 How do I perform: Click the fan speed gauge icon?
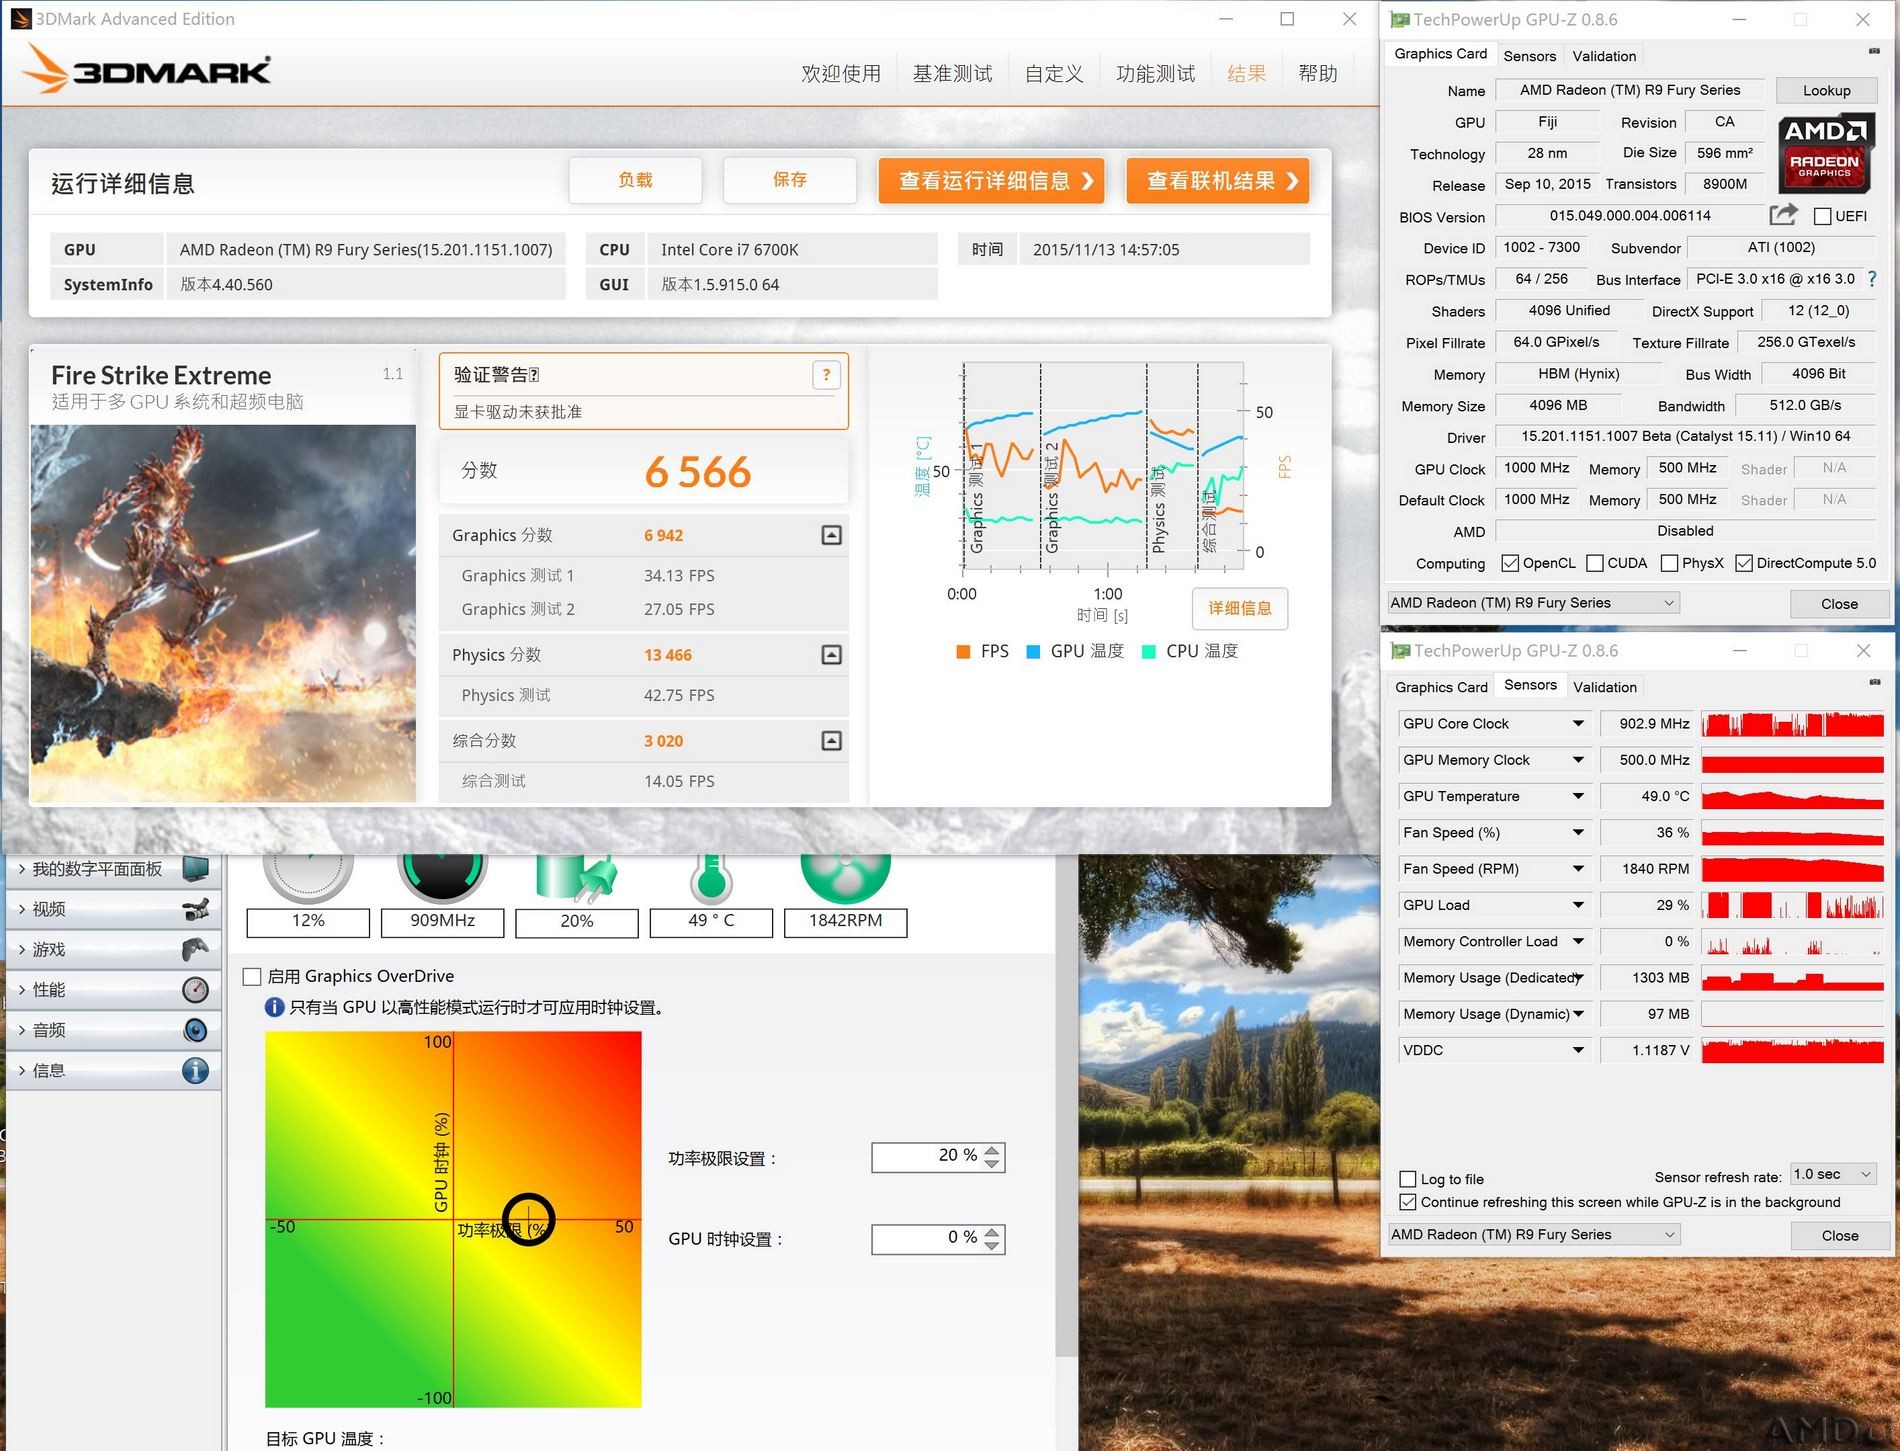(x=845, y=877)
